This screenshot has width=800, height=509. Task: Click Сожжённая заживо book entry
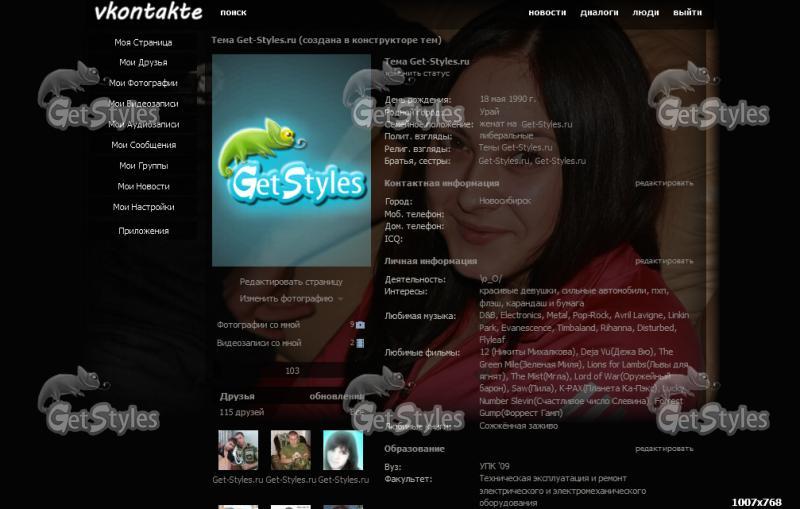[x=518, y=425]
